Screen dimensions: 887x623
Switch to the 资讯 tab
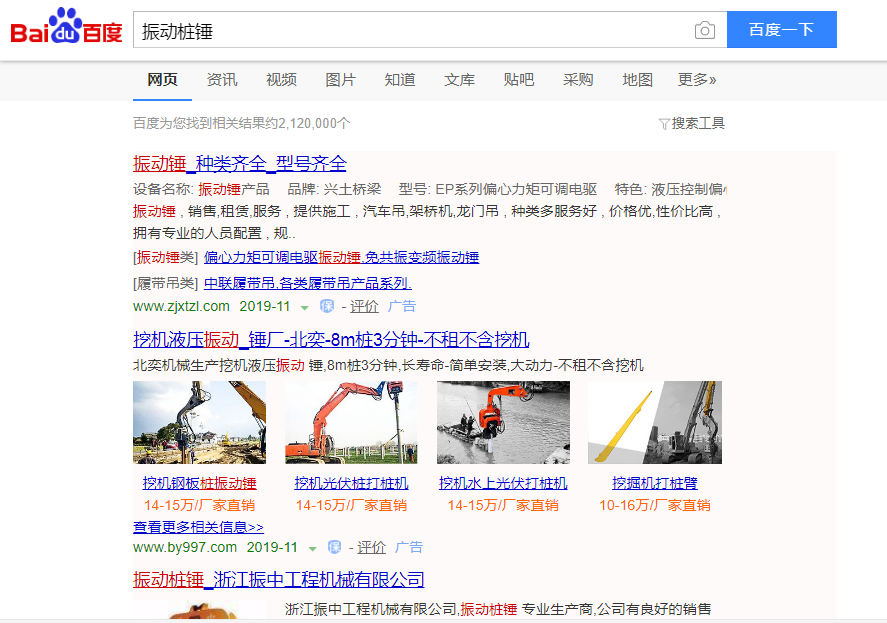(x=222, y=80)
